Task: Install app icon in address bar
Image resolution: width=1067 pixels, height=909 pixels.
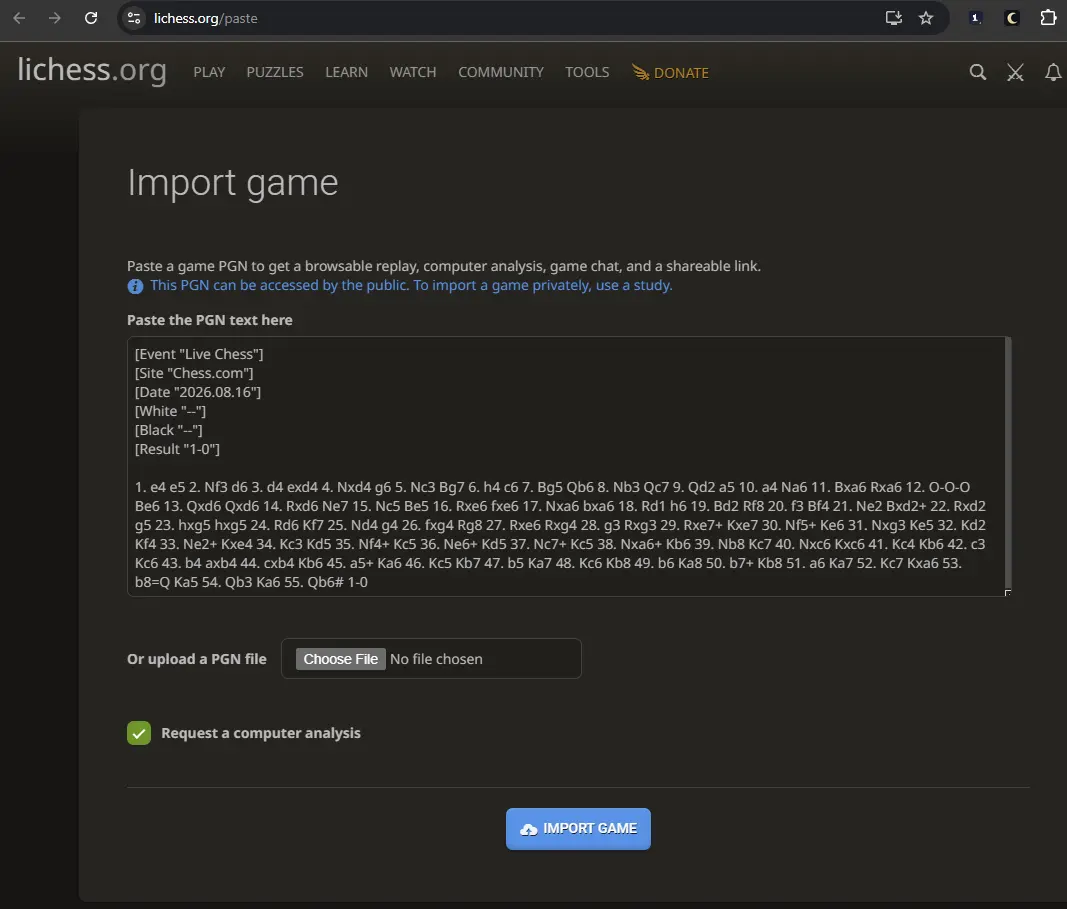Action: point(893,18)
